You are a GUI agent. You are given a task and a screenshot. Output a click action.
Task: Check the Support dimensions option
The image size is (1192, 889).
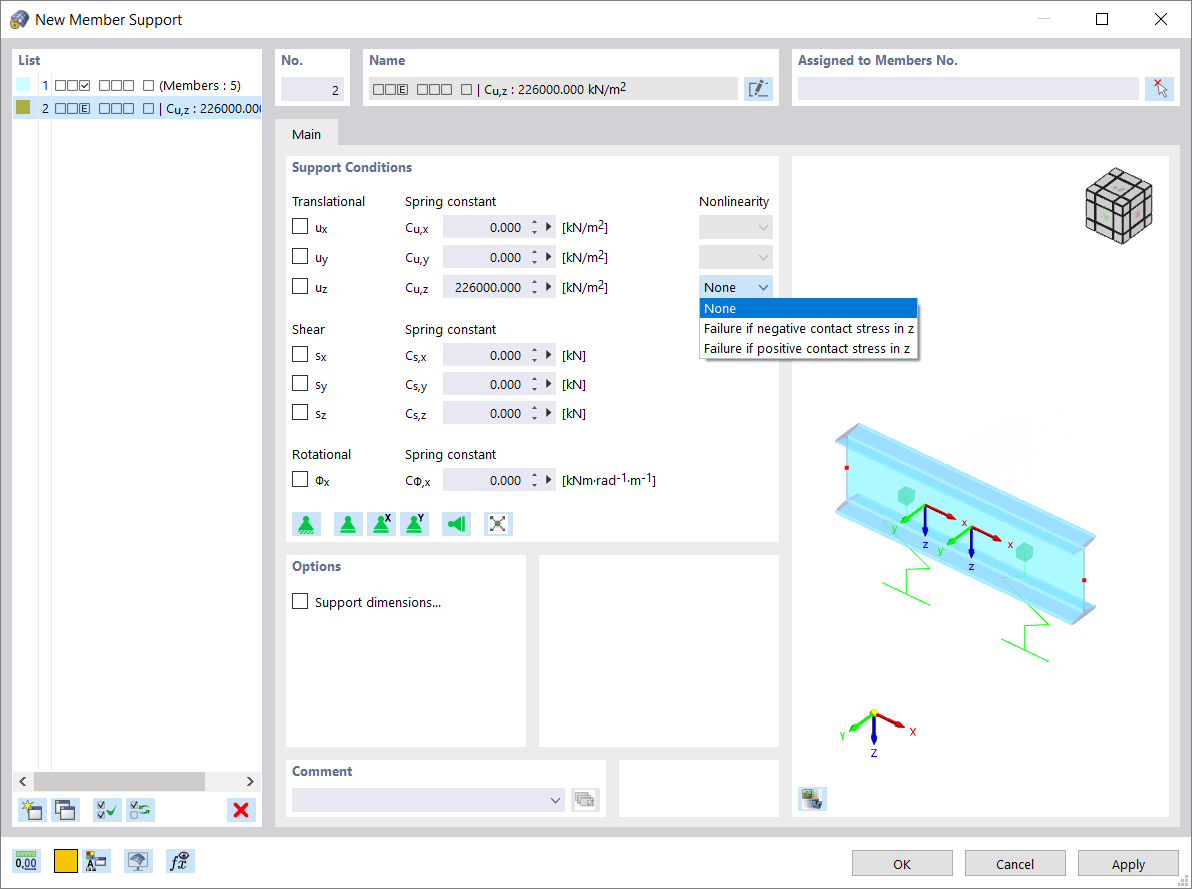pos(300,602)
